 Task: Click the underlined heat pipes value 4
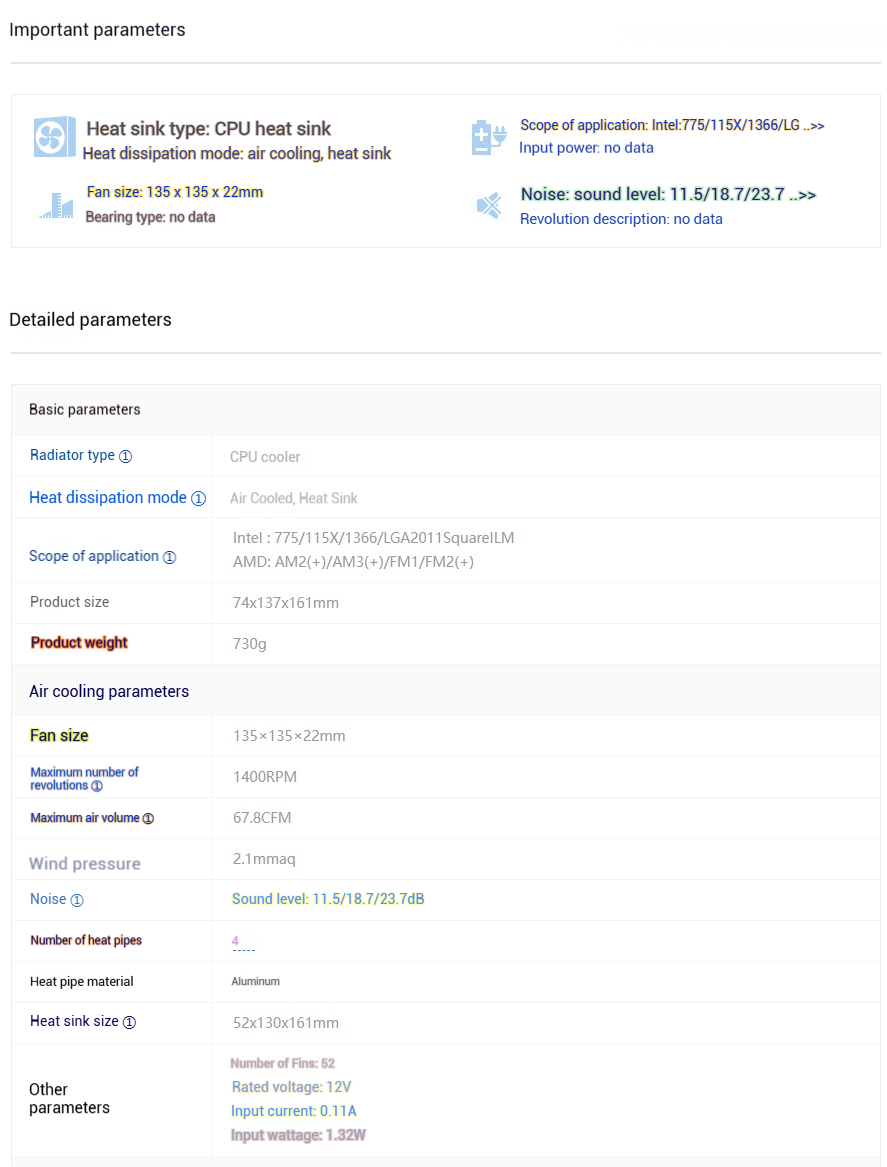[x=235, y=941]
